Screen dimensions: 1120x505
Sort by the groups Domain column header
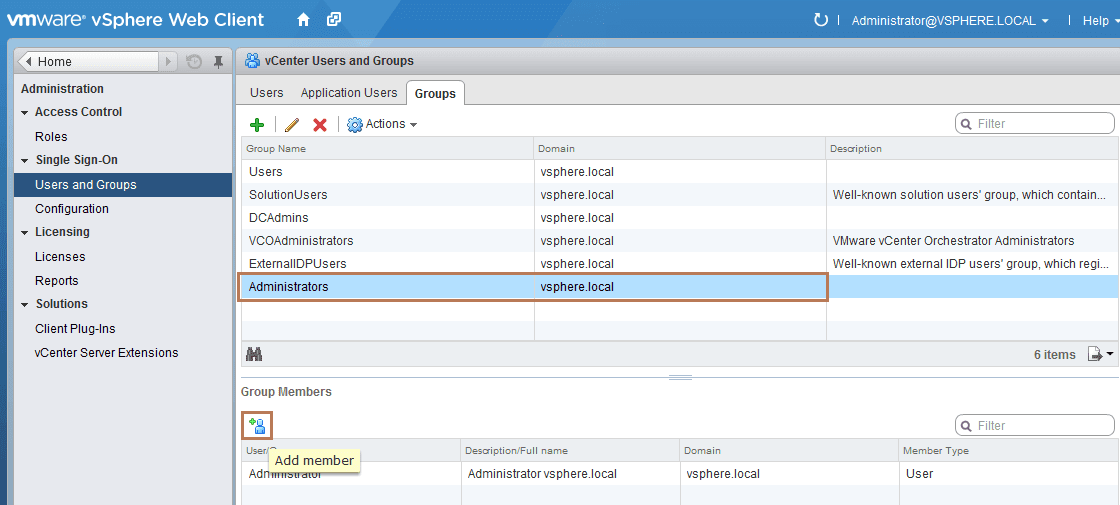point(680,149)
